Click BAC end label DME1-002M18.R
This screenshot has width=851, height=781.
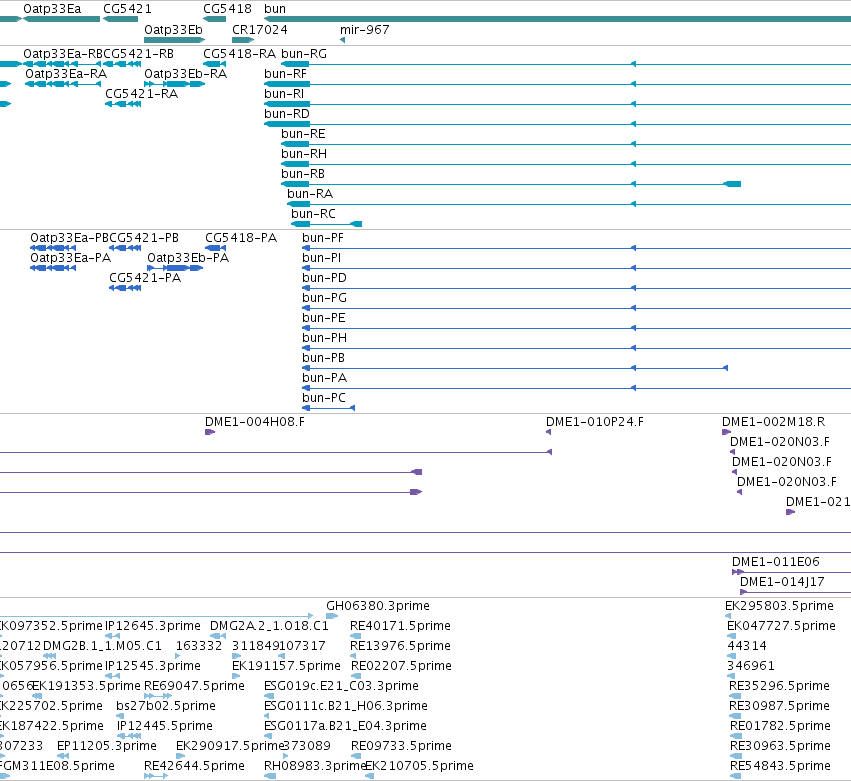tap(773, 422)
